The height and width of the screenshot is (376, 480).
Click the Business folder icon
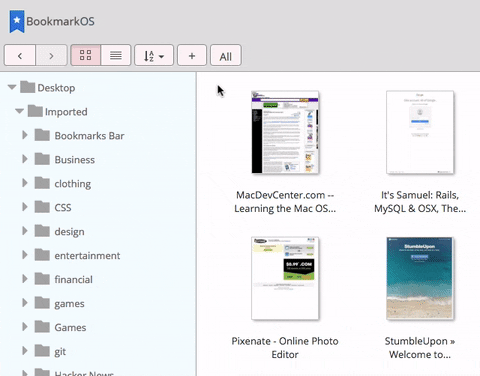(x=42, y=159)
